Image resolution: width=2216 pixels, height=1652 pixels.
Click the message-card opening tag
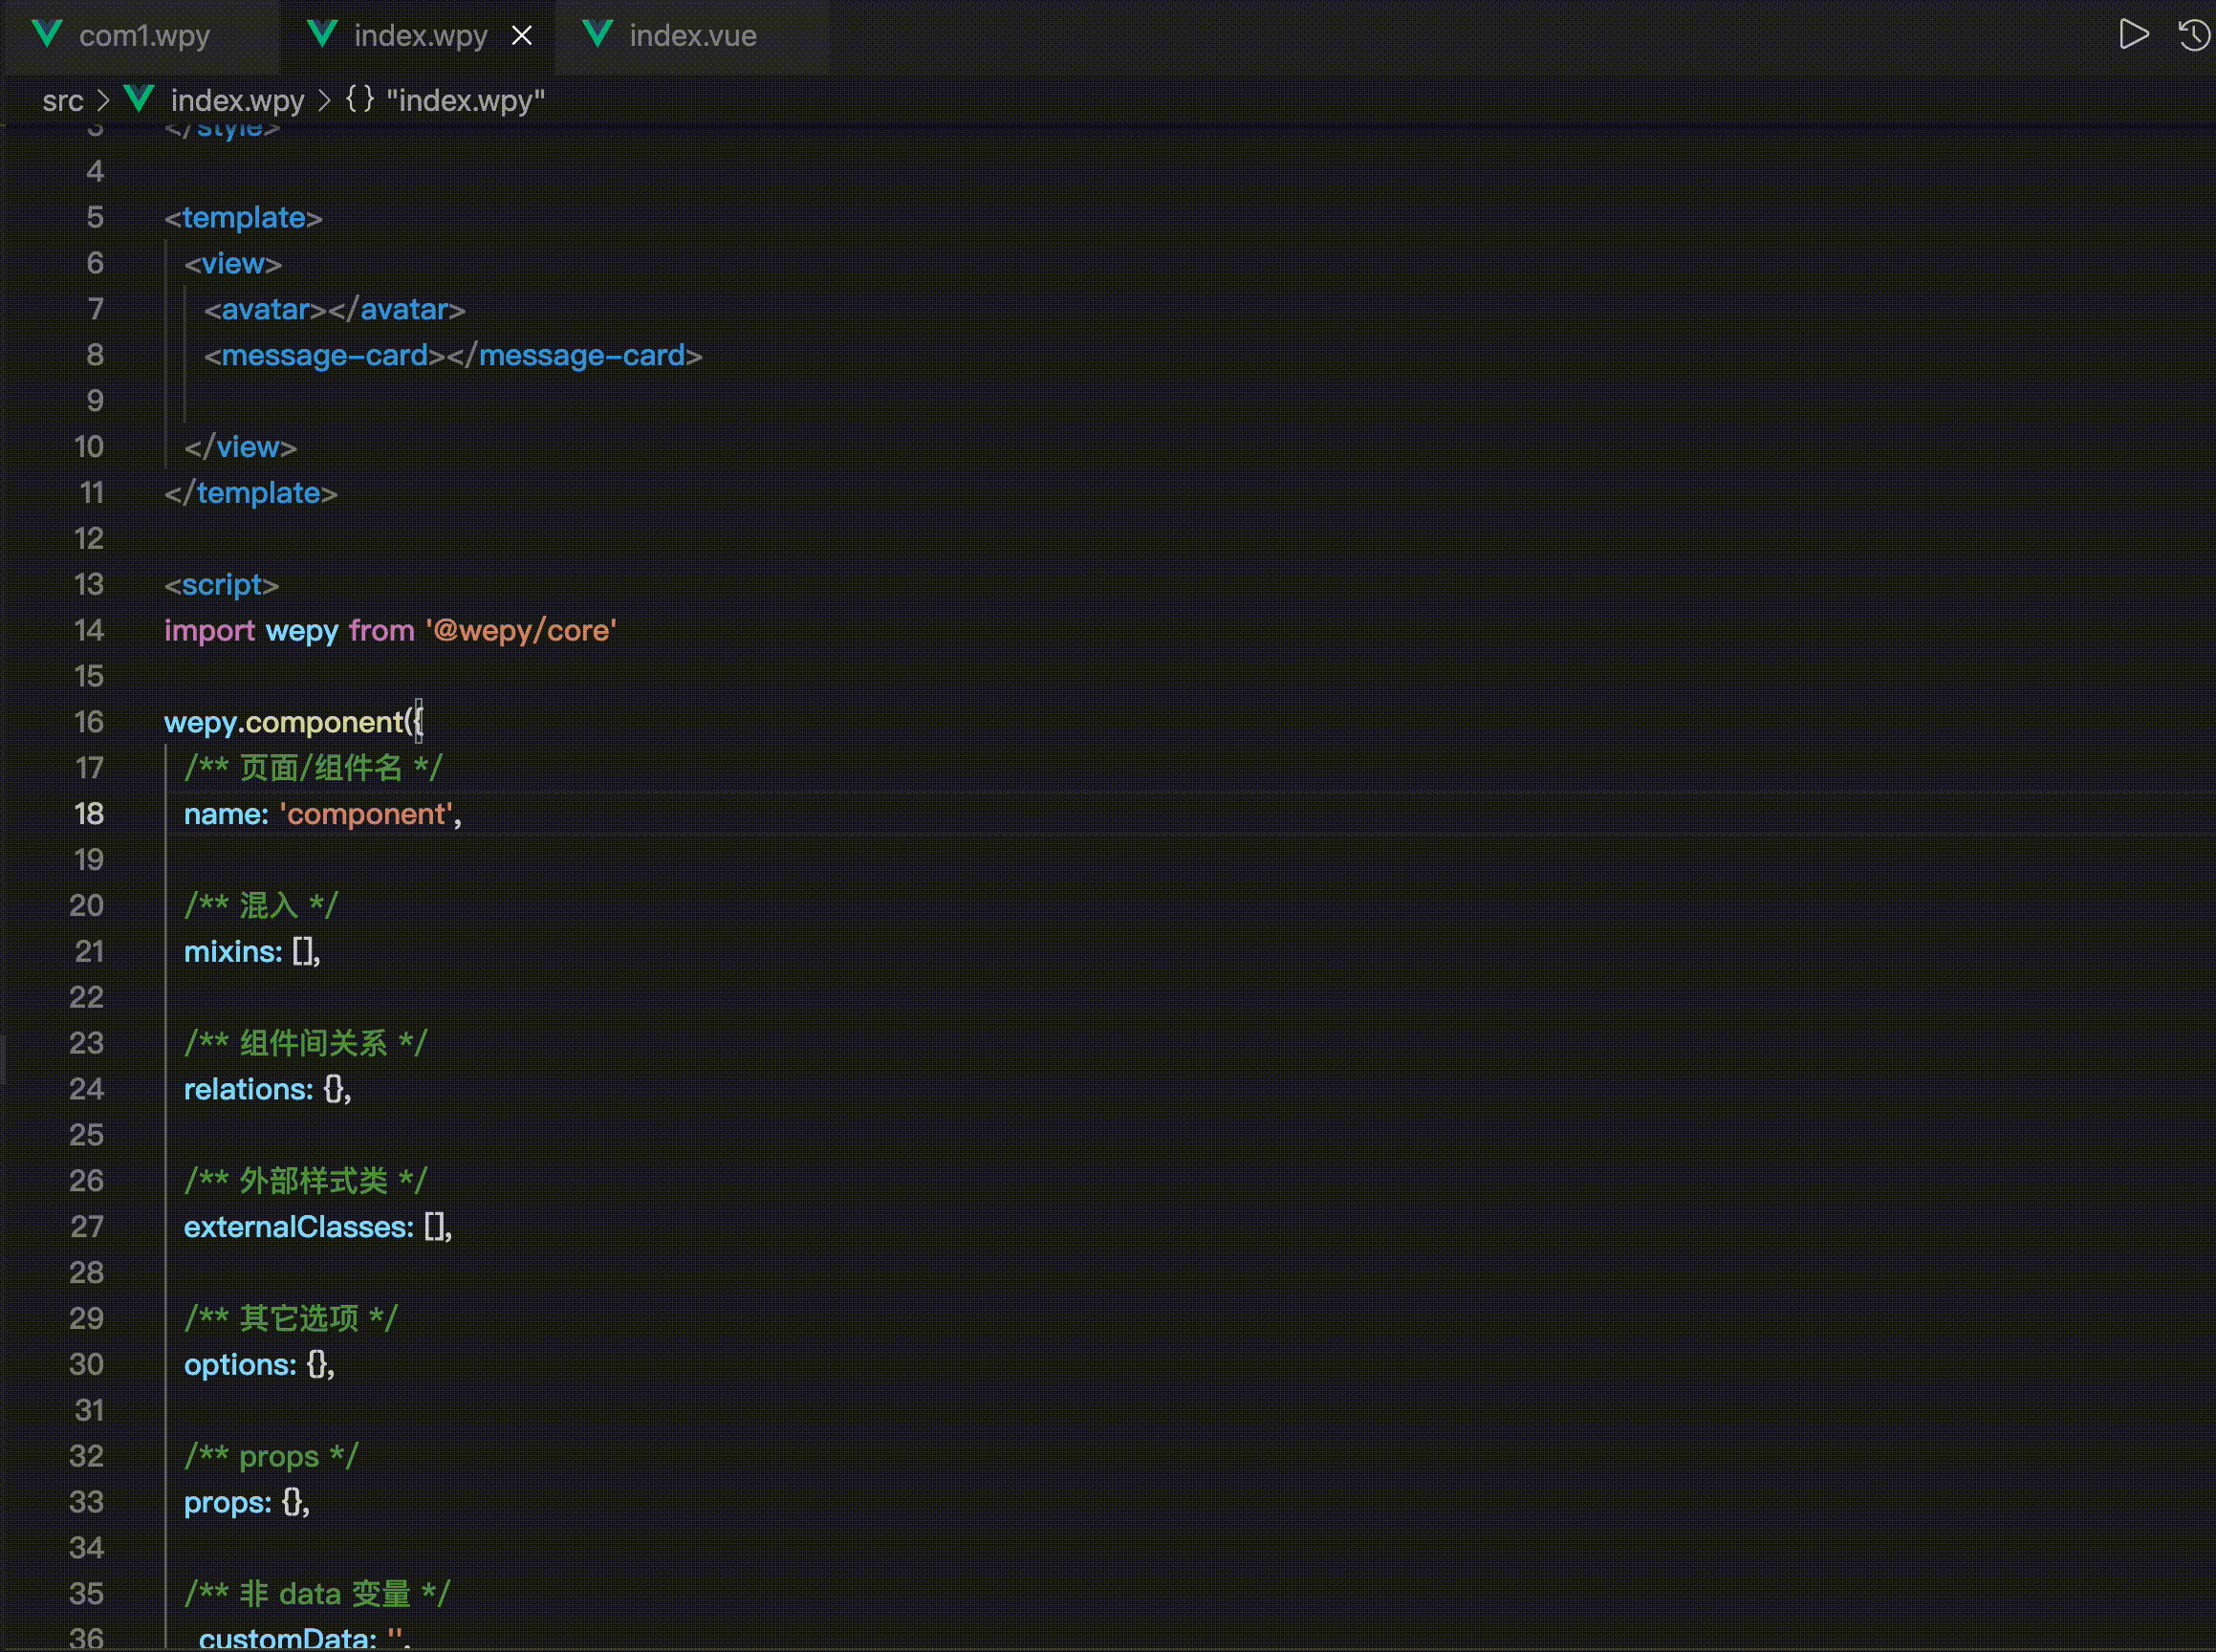click(x=324, y=355)
